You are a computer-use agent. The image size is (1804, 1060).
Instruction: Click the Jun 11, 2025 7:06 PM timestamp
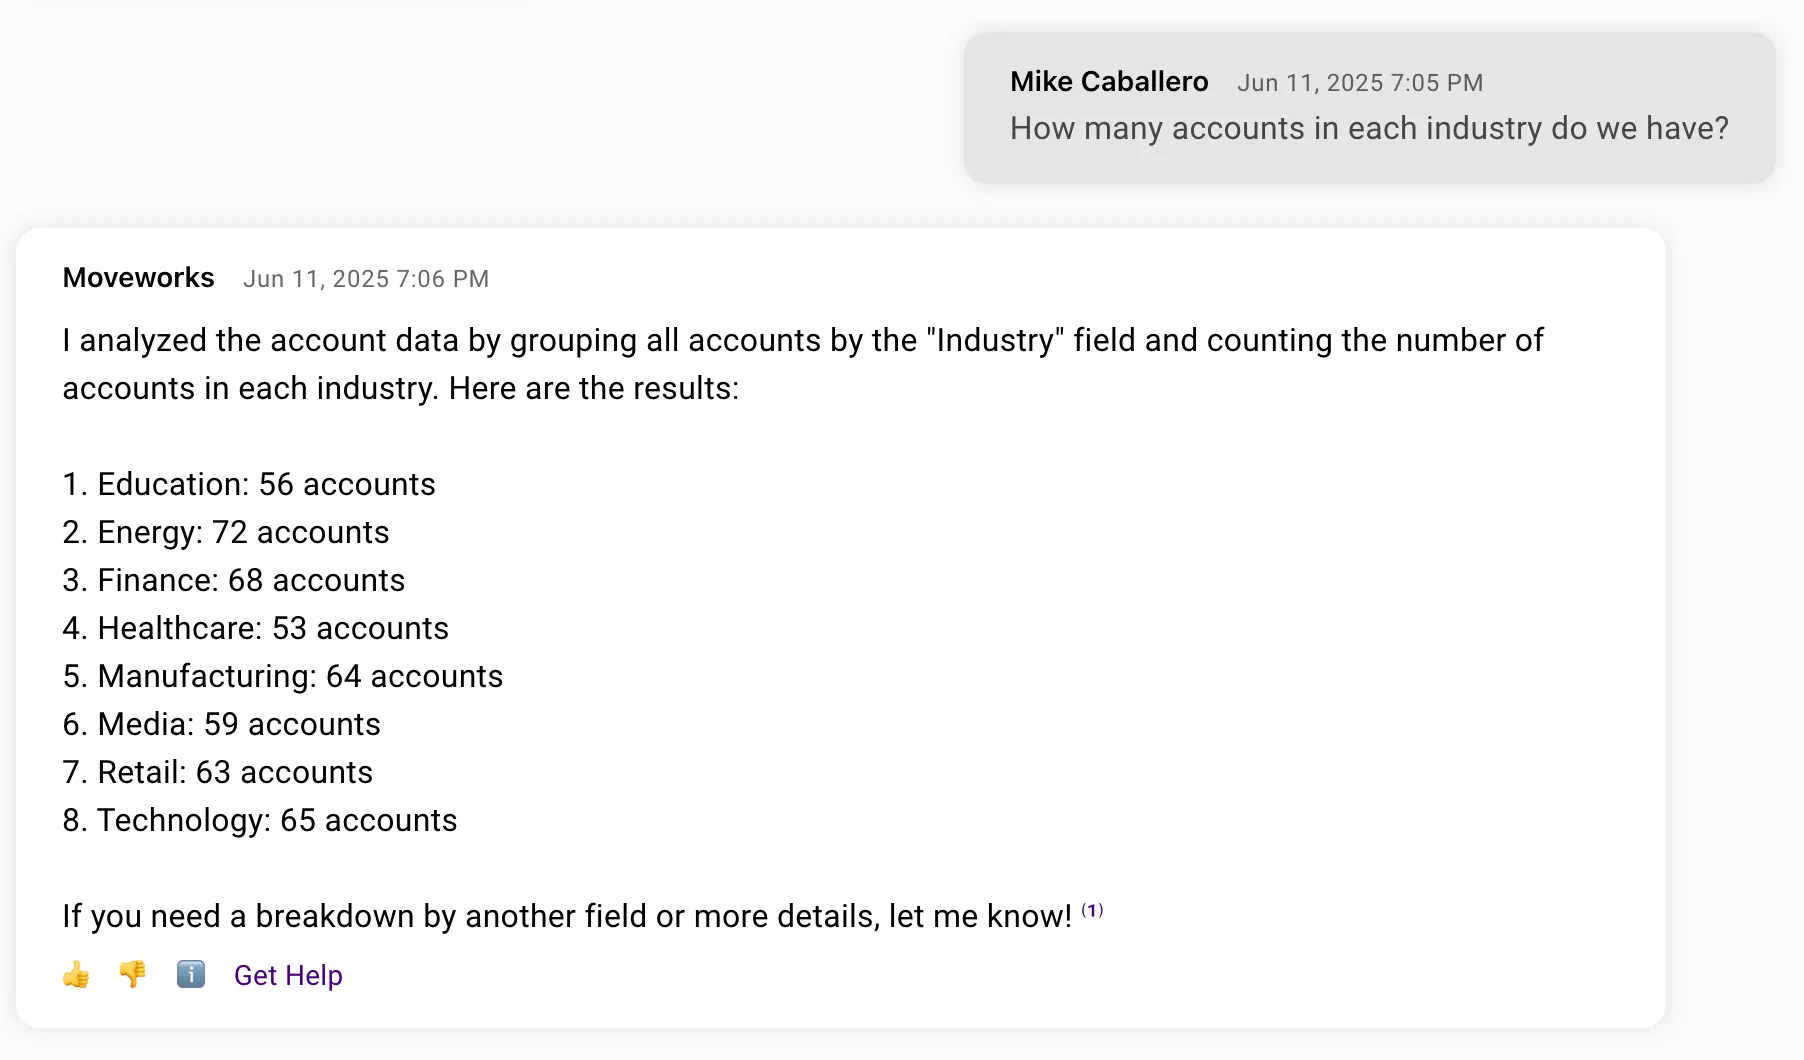[x=366, y=279]
